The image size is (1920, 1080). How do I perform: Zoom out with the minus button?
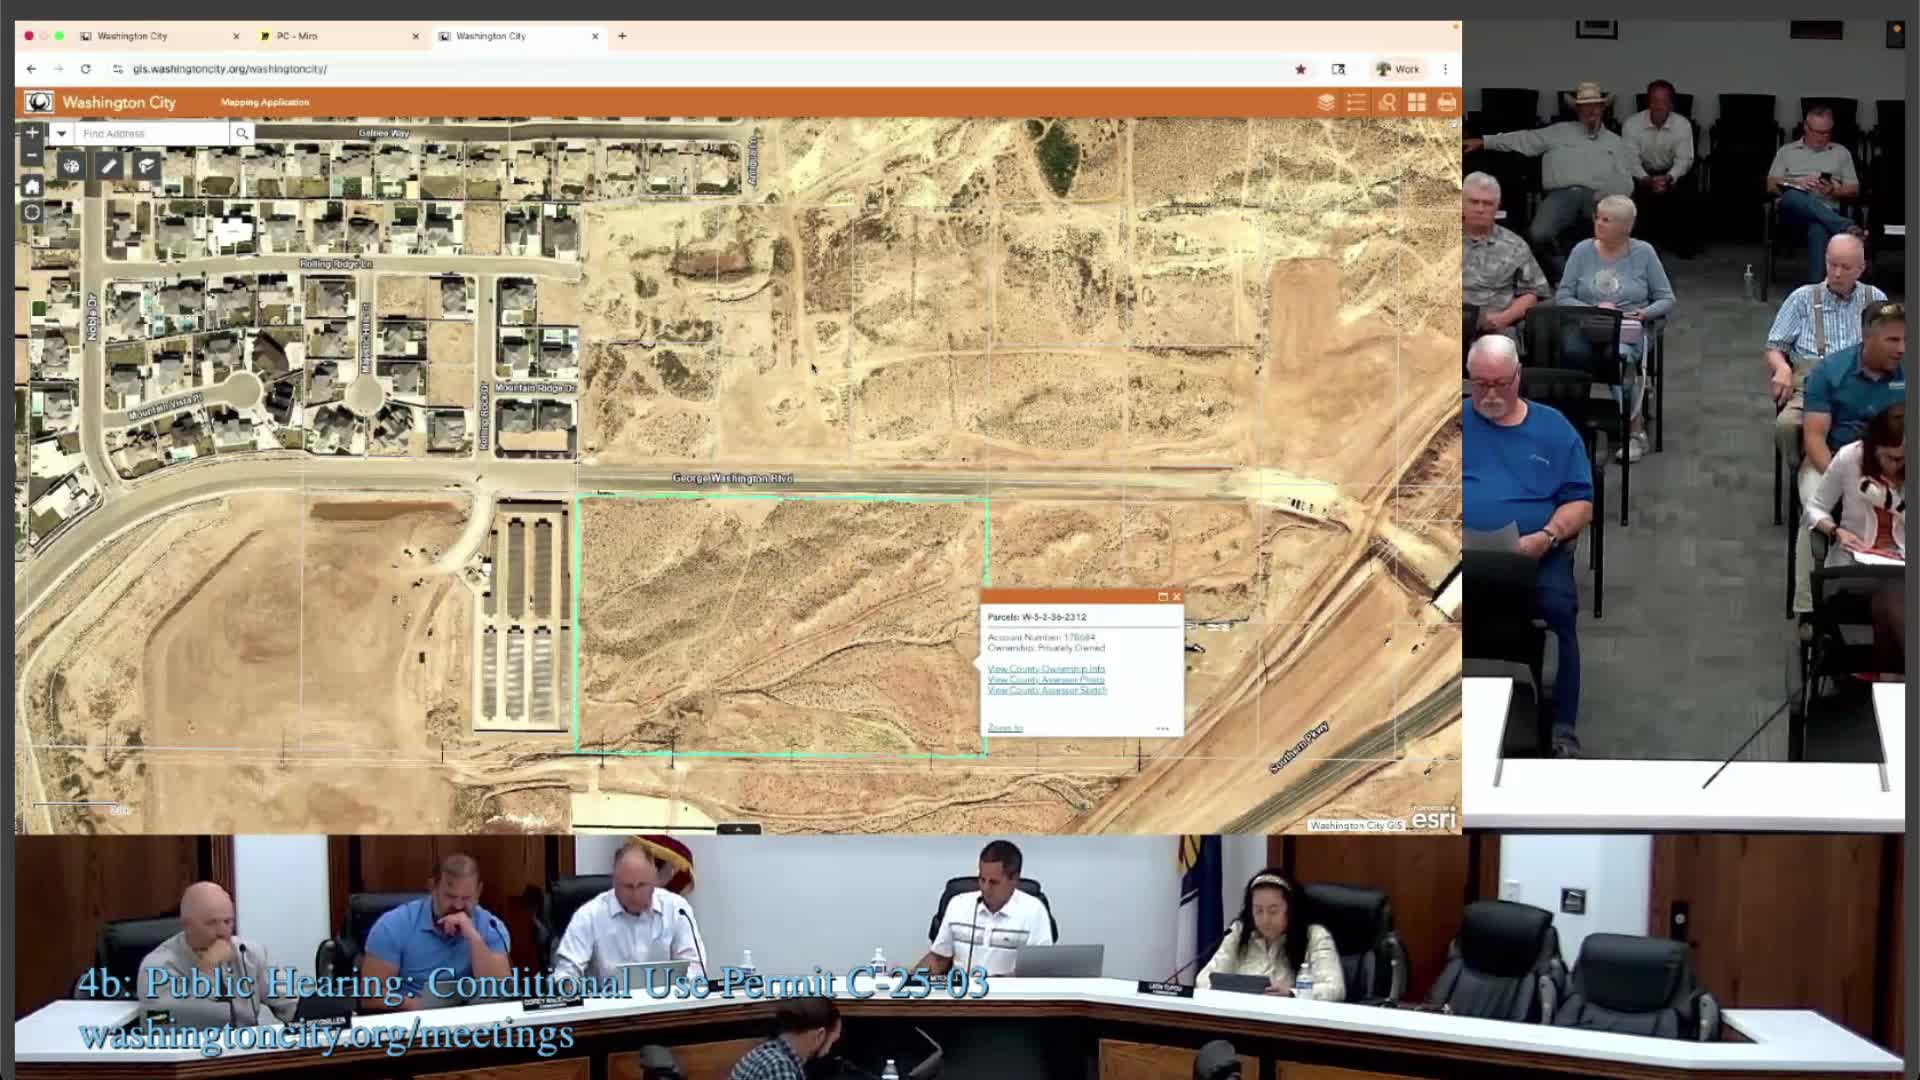[32, 155]
